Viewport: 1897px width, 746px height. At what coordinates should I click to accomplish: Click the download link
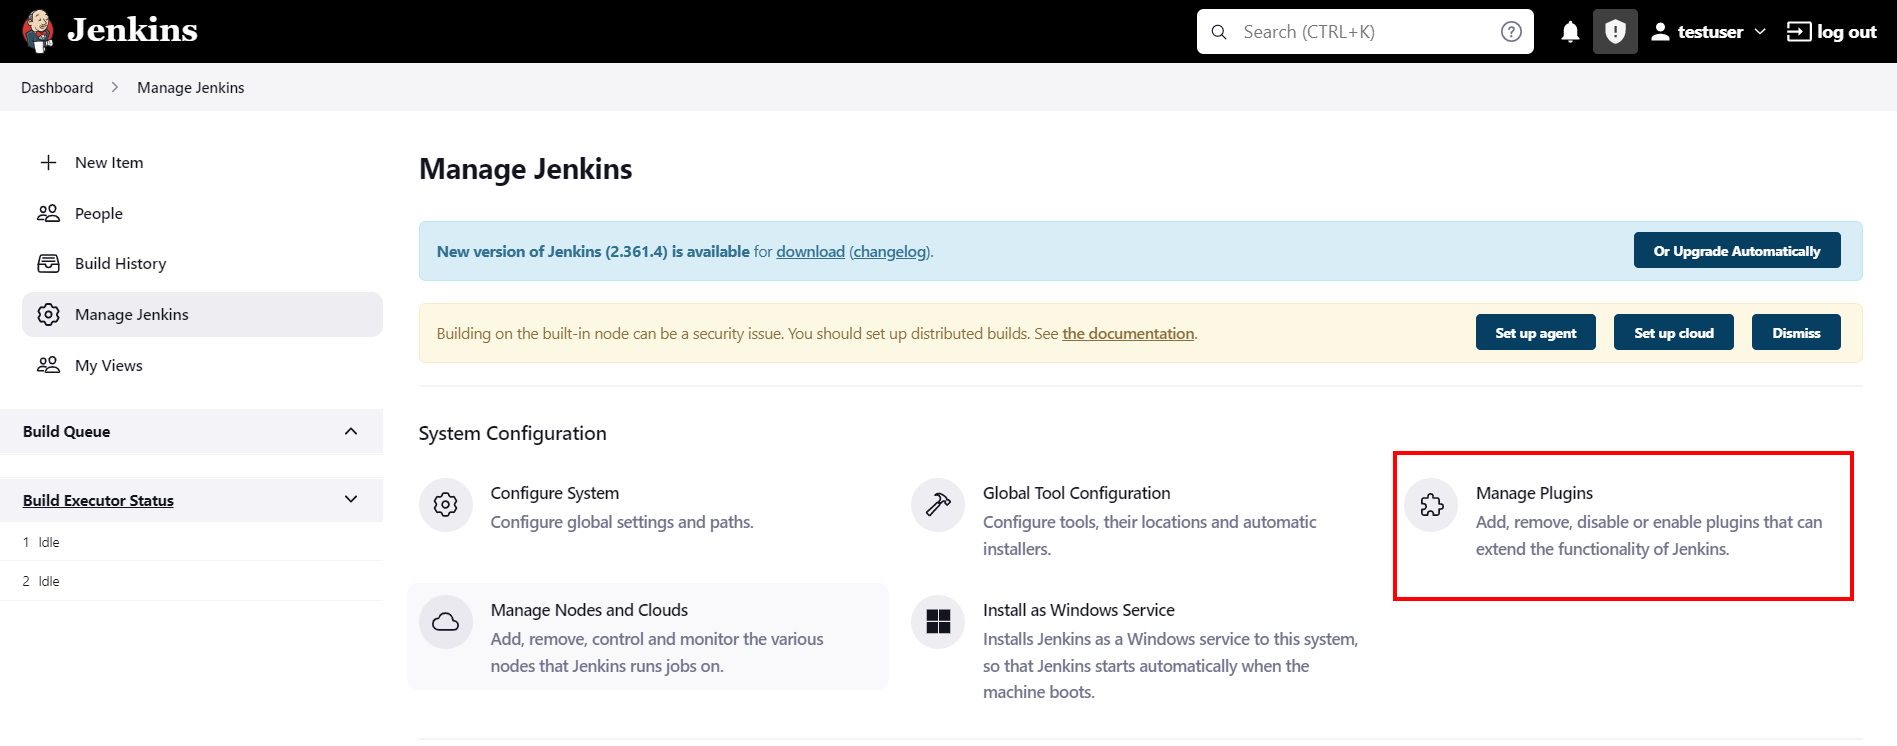coord(811,251)
